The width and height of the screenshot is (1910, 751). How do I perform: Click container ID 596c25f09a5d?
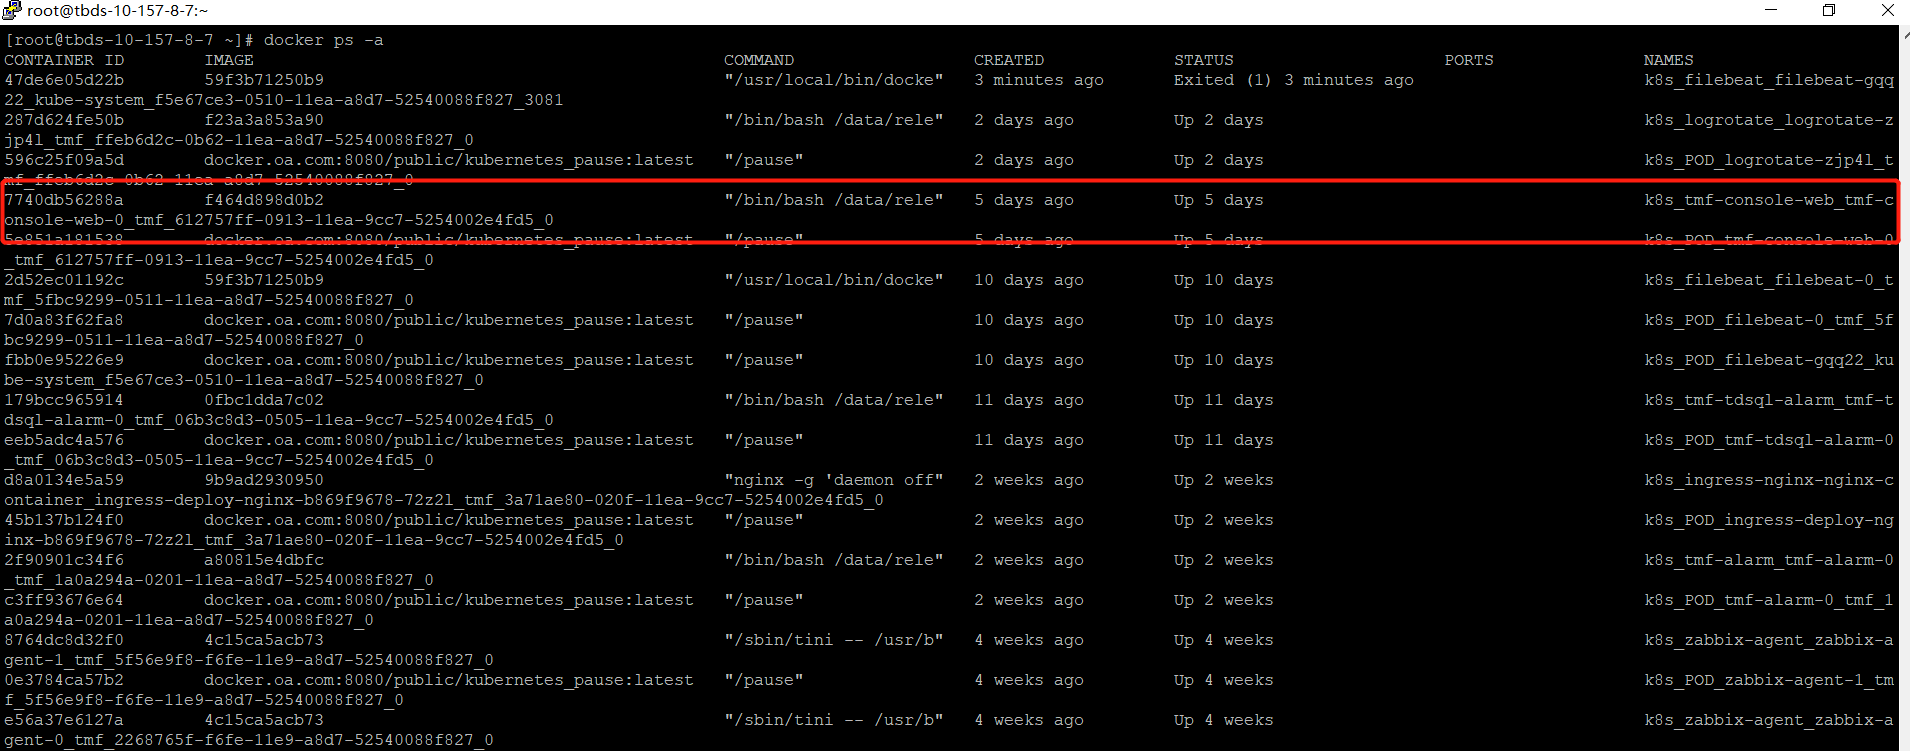pyautogui.click(x=64, y=160)
